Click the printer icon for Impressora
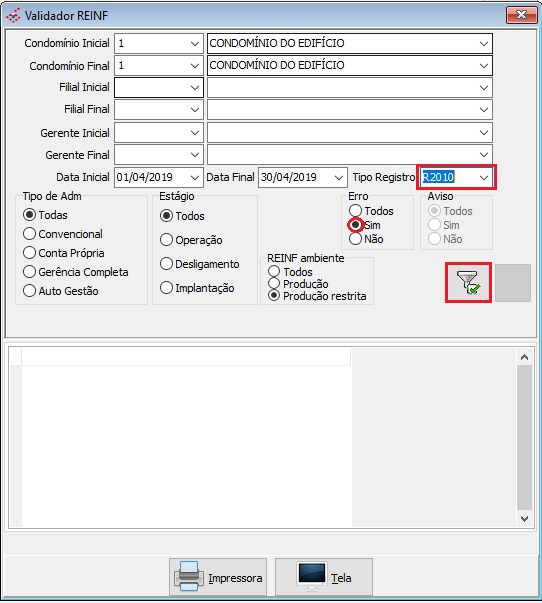542x603 pixels. point(187,576)
